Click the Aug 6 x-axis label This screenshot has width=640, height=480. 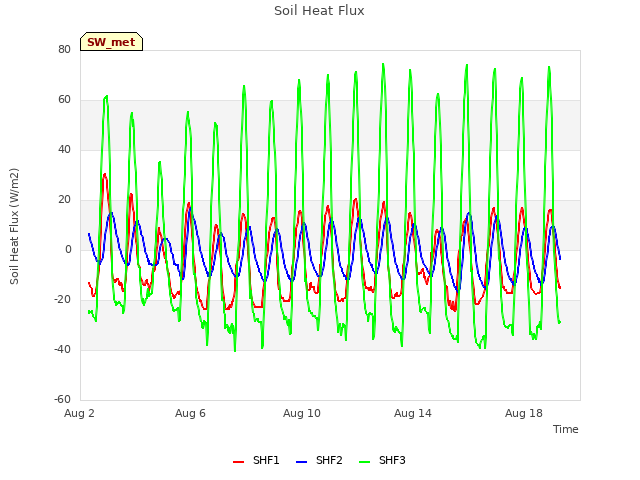click(x=190, y=413)
